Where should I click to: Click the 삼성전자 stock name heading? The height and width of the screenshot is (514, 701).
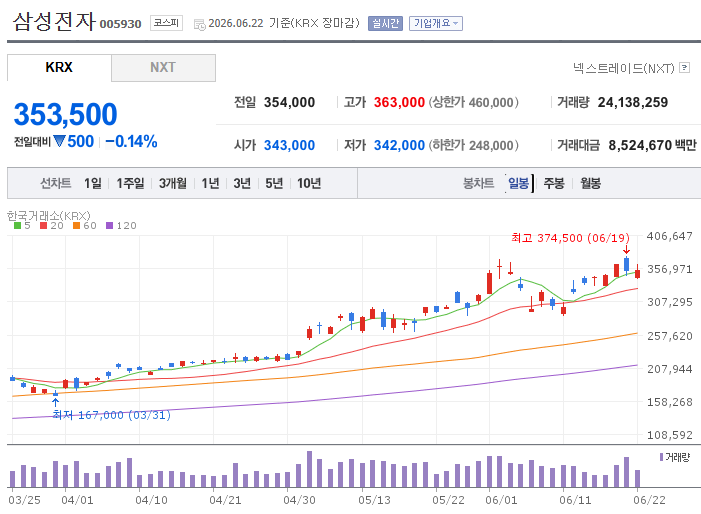(x=54, y=21)
